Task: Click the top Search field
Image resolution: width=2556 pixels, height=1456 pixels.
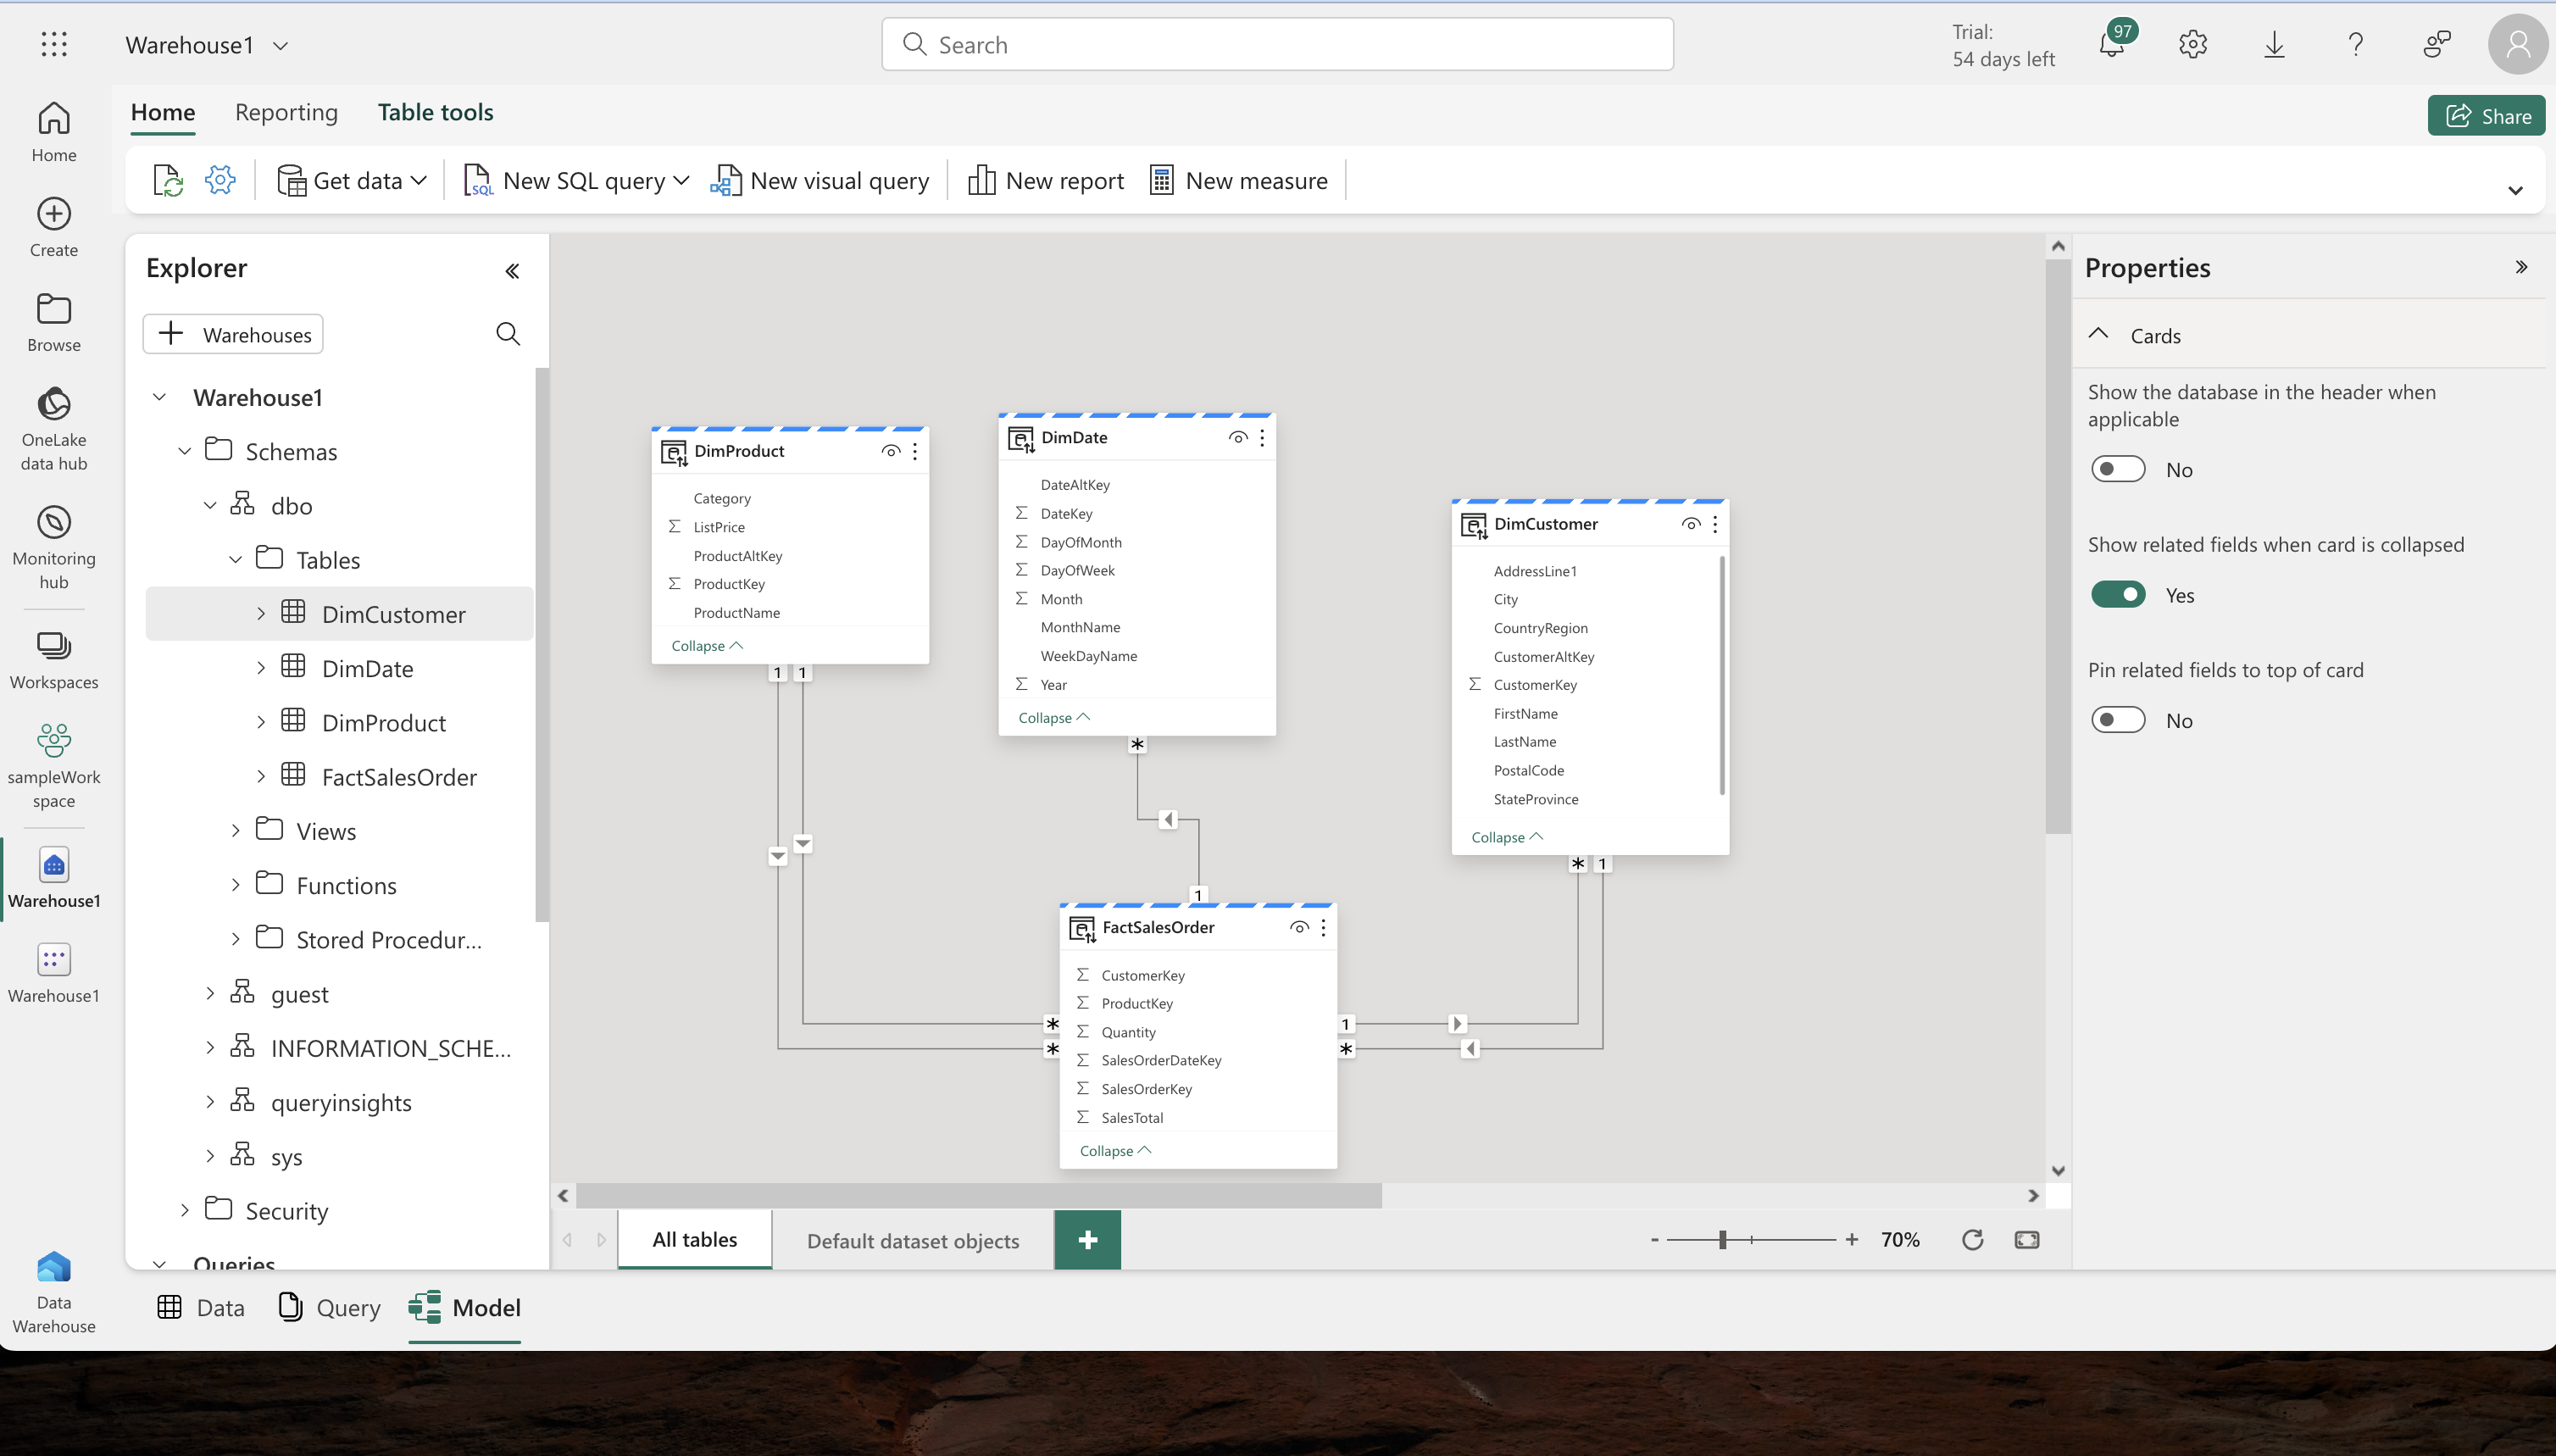Action: tap(1277, 44)
